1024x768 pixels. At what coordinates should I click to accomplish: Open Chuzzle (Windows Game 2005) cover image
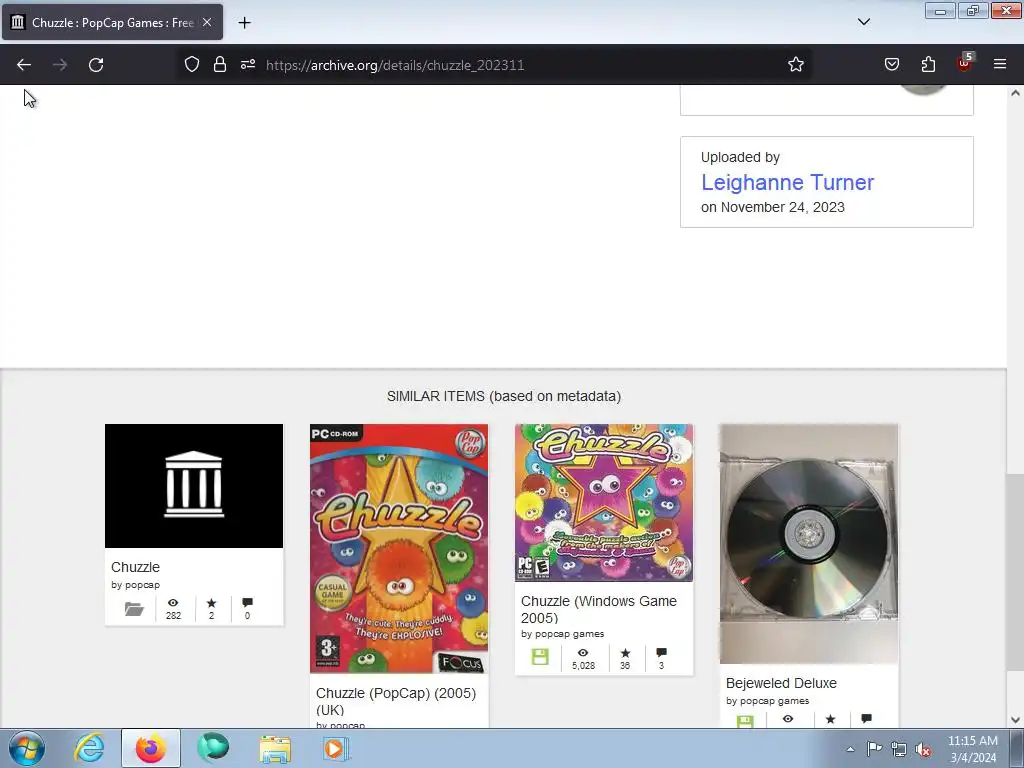(x=603, y=503)
